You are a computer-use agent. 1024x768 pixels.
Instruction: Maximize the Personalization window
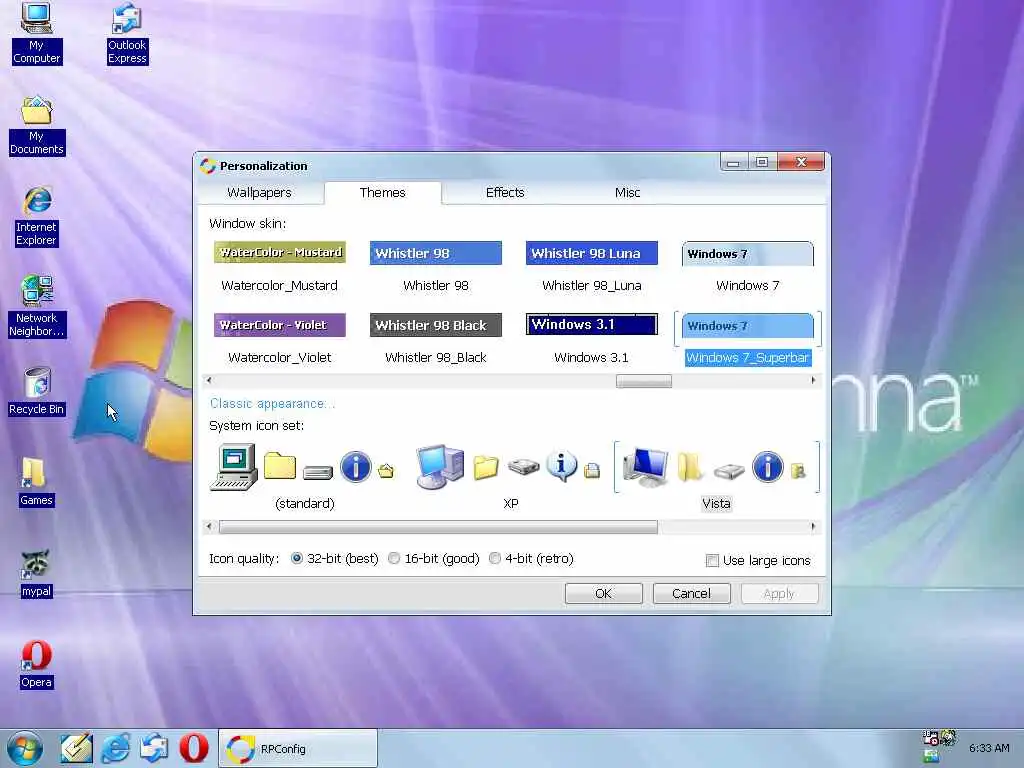tap(763, 162)
